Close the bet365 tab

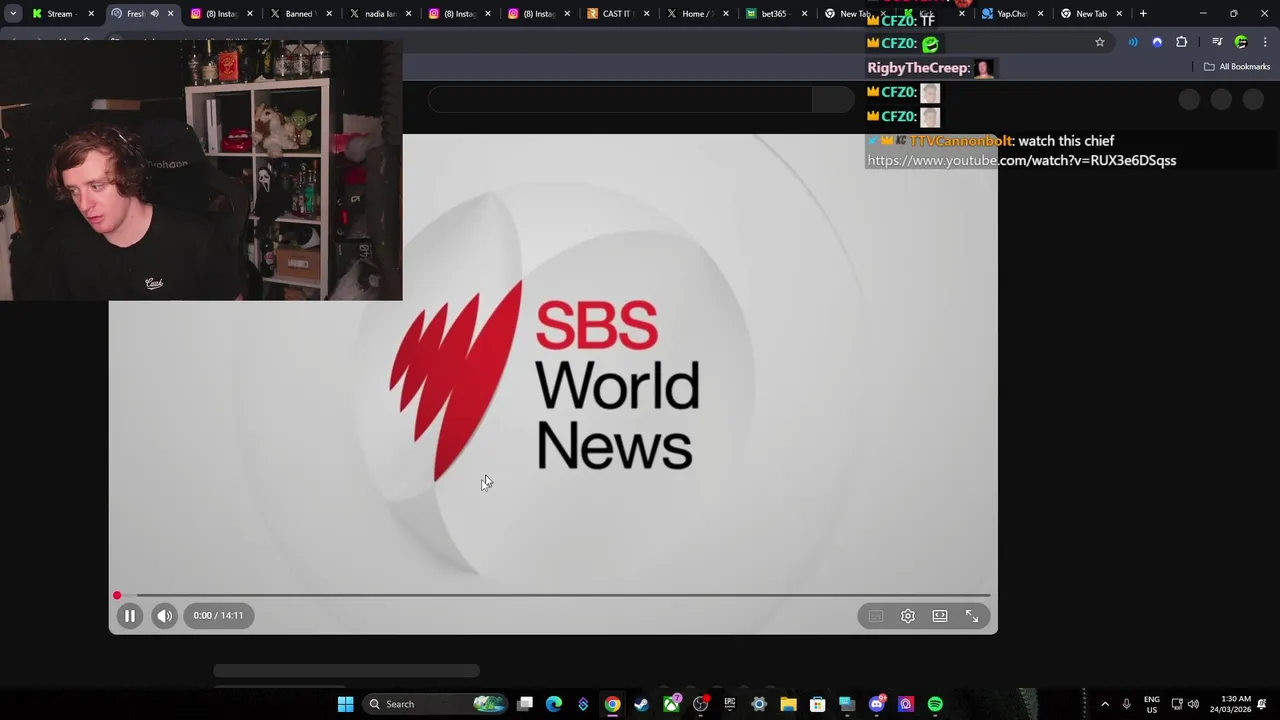point(805,14)
